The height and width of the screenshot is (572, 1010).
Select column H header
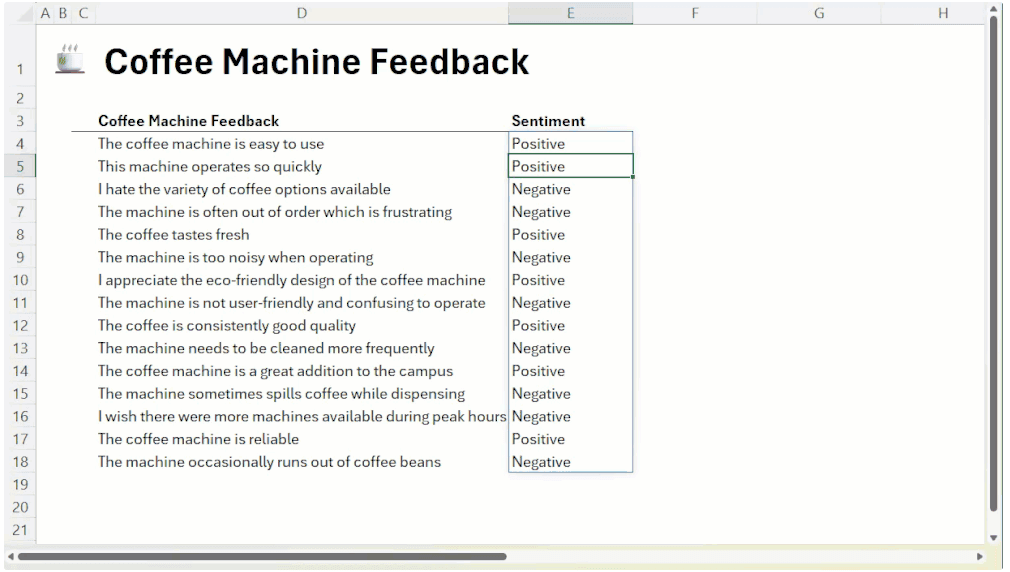coord(942,13)
